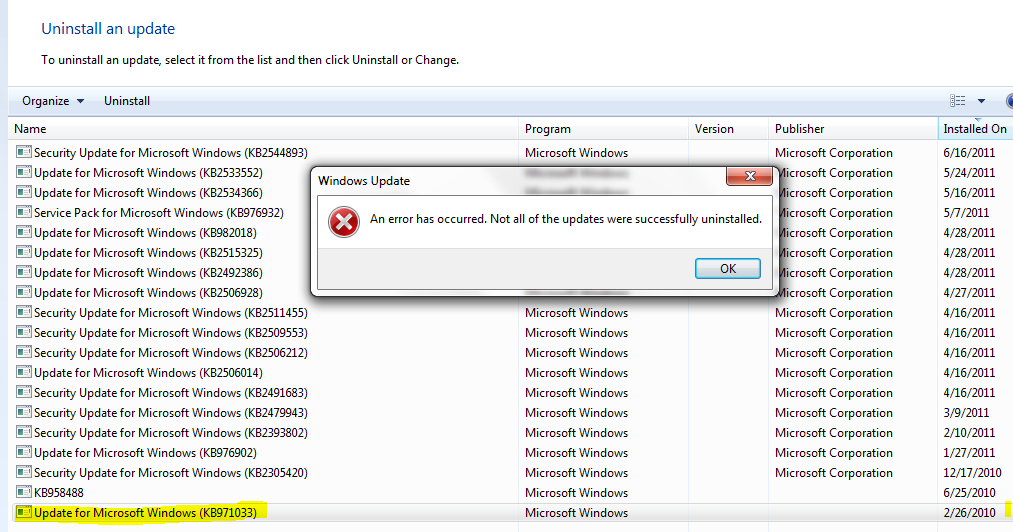
Task: Click the icon beside Update KB2506928
Action: [x=23, y=293]
